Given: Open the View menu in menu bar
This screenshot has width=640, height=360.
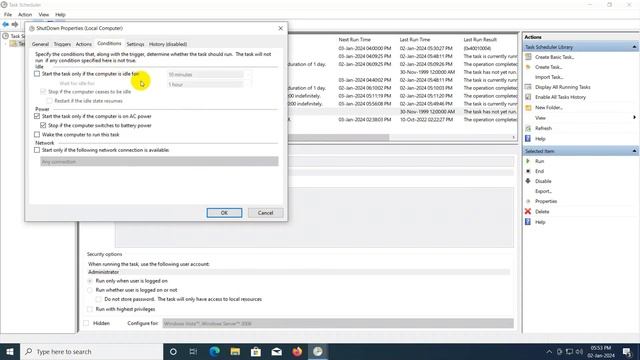Looking at the screenshot, I should pyautogui.click(x=44, y=14).
